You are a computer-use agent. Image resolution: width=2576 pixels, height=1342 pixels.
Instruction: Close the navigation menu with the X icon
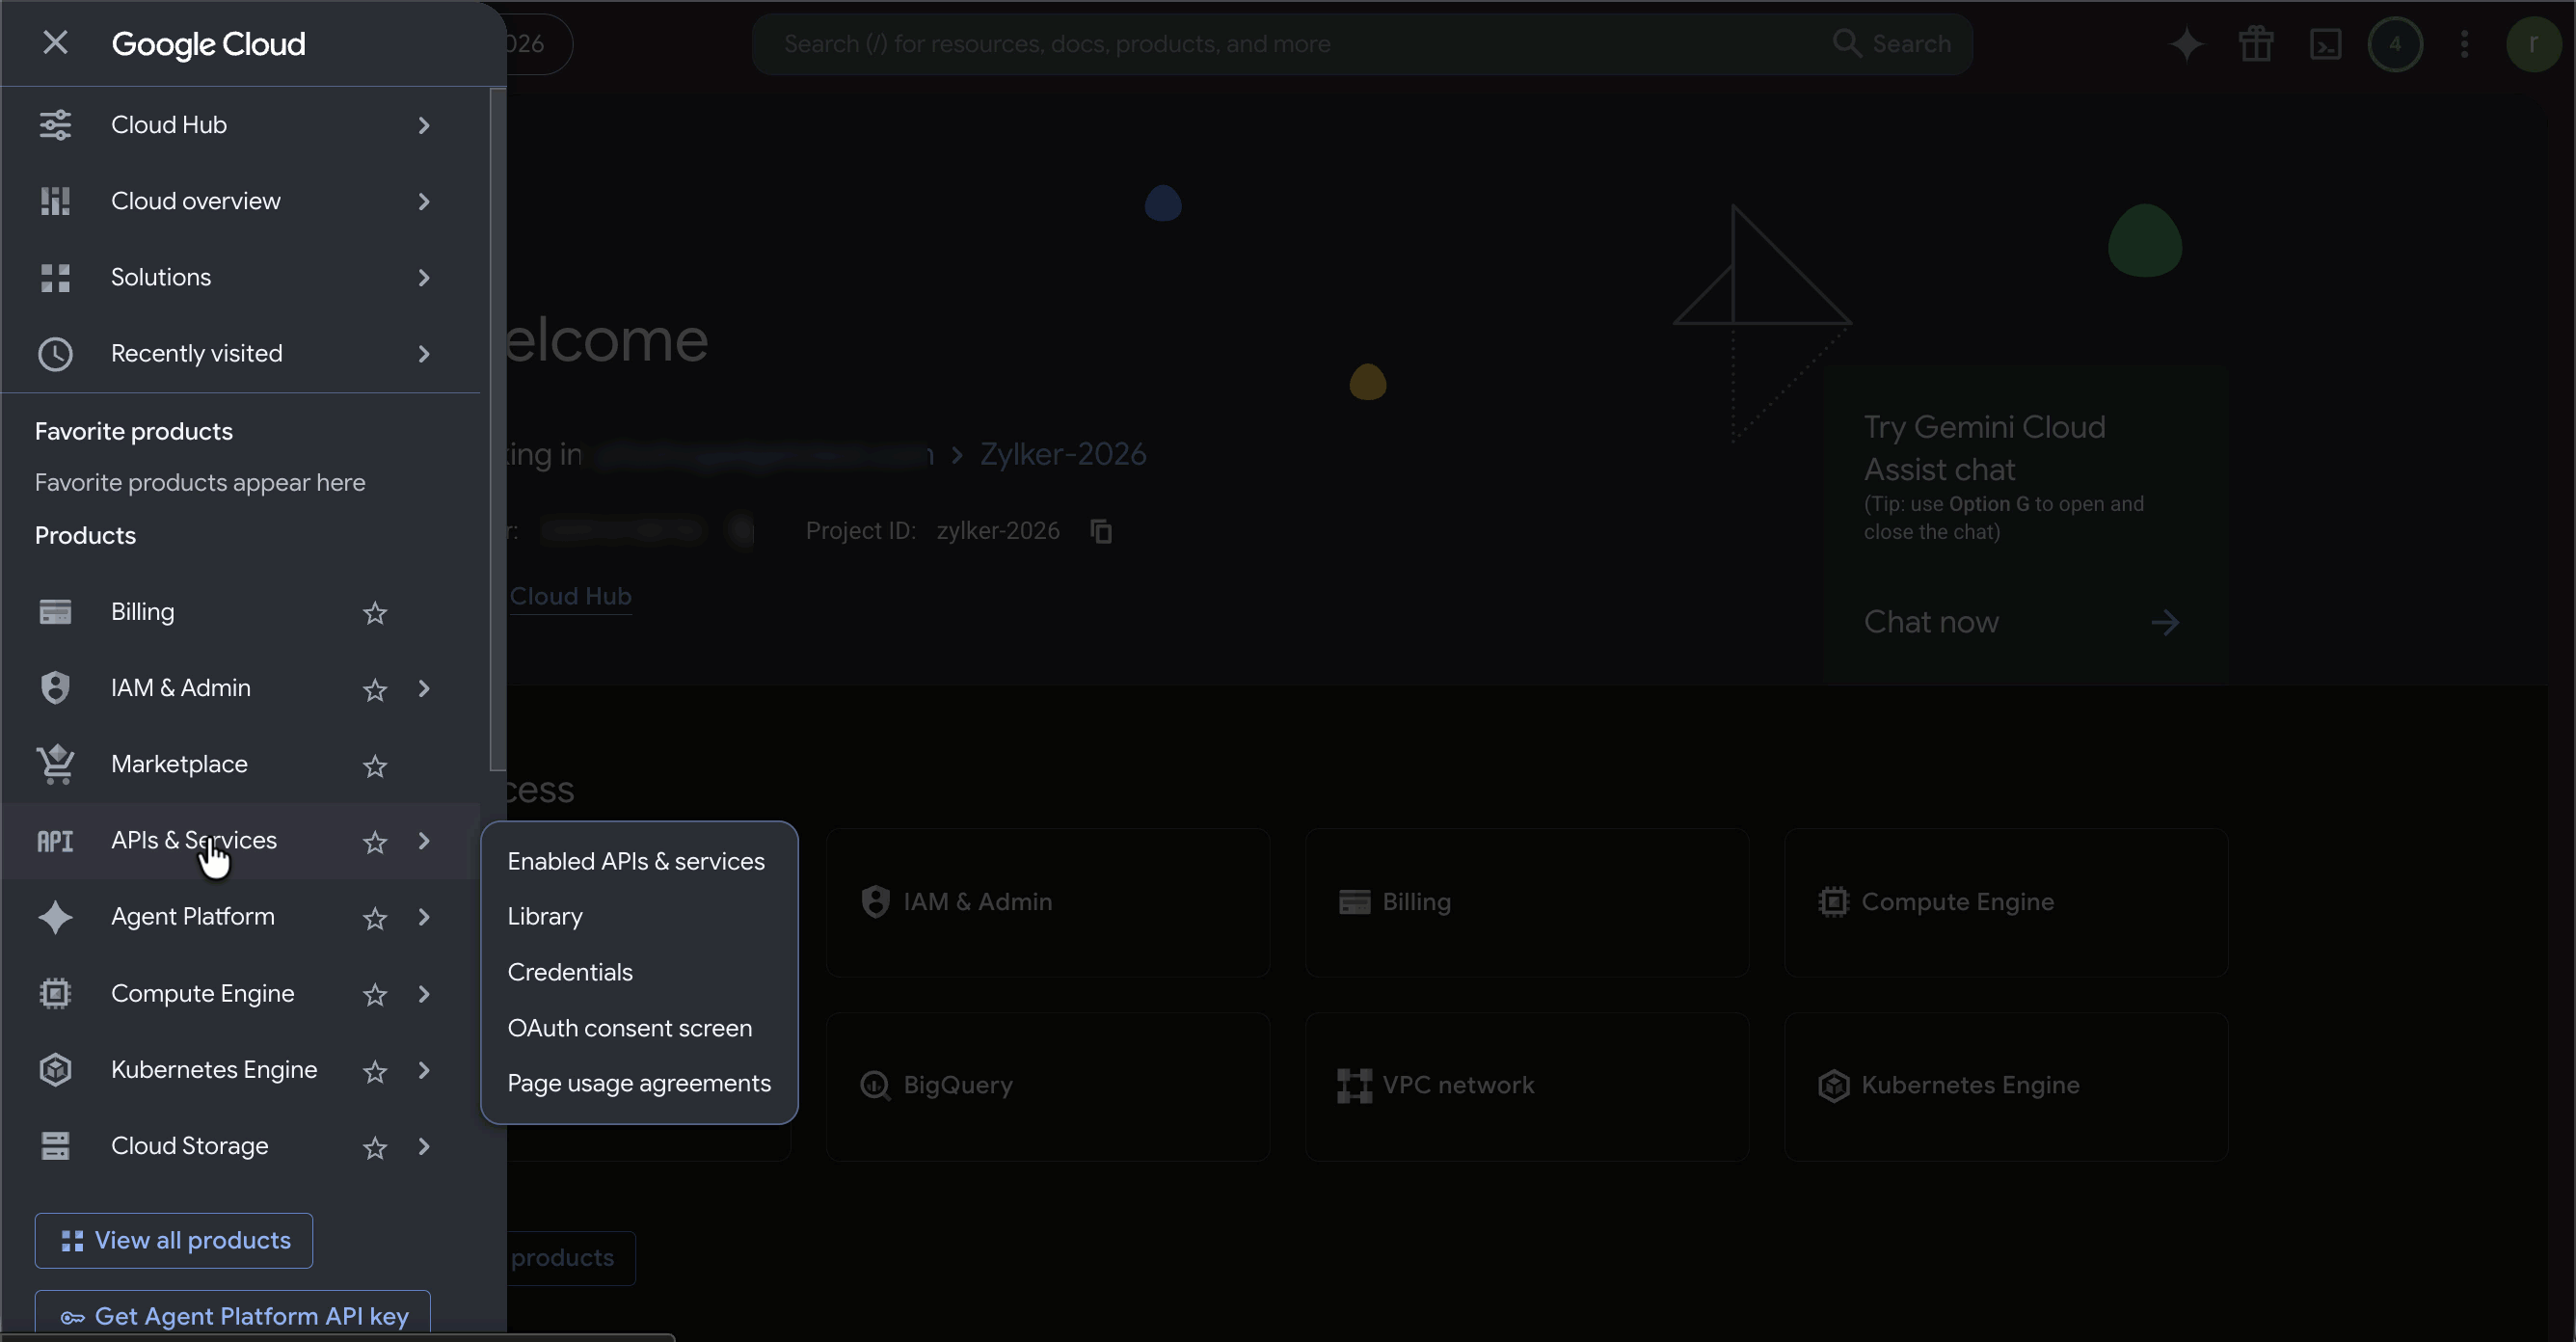point(55,43)
